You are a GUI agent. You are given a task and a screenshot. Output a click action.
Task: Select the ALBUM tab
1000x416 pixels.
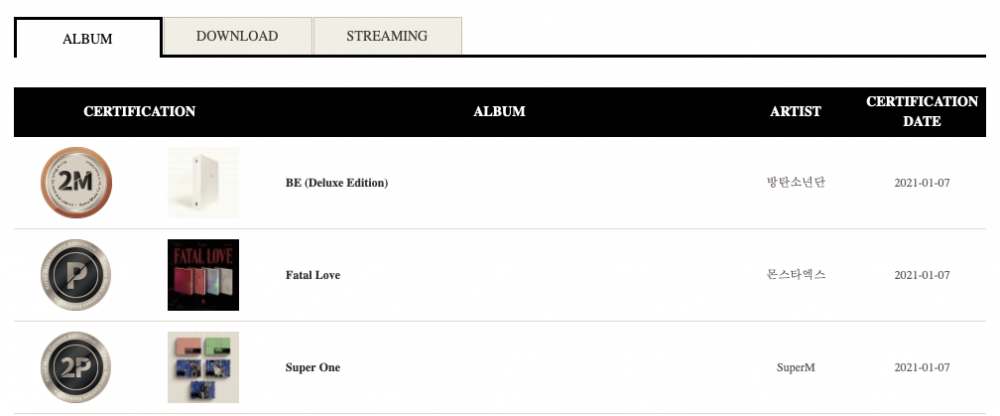(x=87, y=38)
